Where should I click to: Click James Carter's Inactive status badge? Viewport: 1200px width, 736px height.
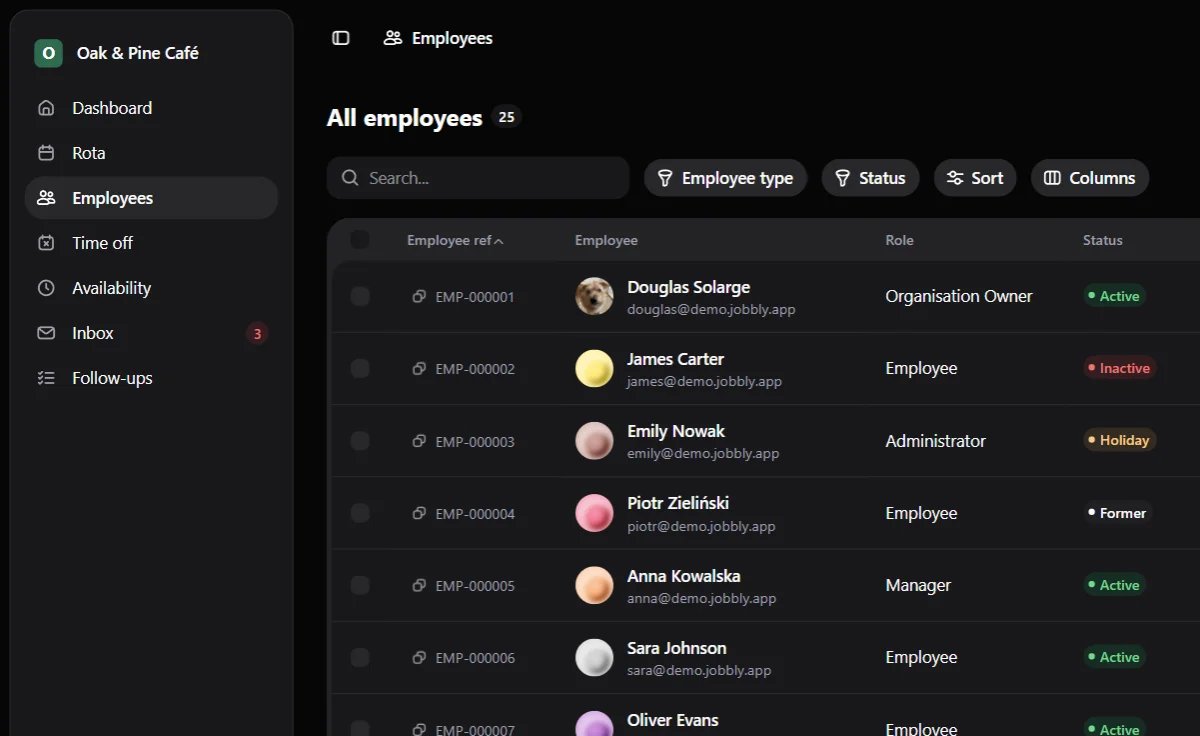click(x=1120, y=368)
